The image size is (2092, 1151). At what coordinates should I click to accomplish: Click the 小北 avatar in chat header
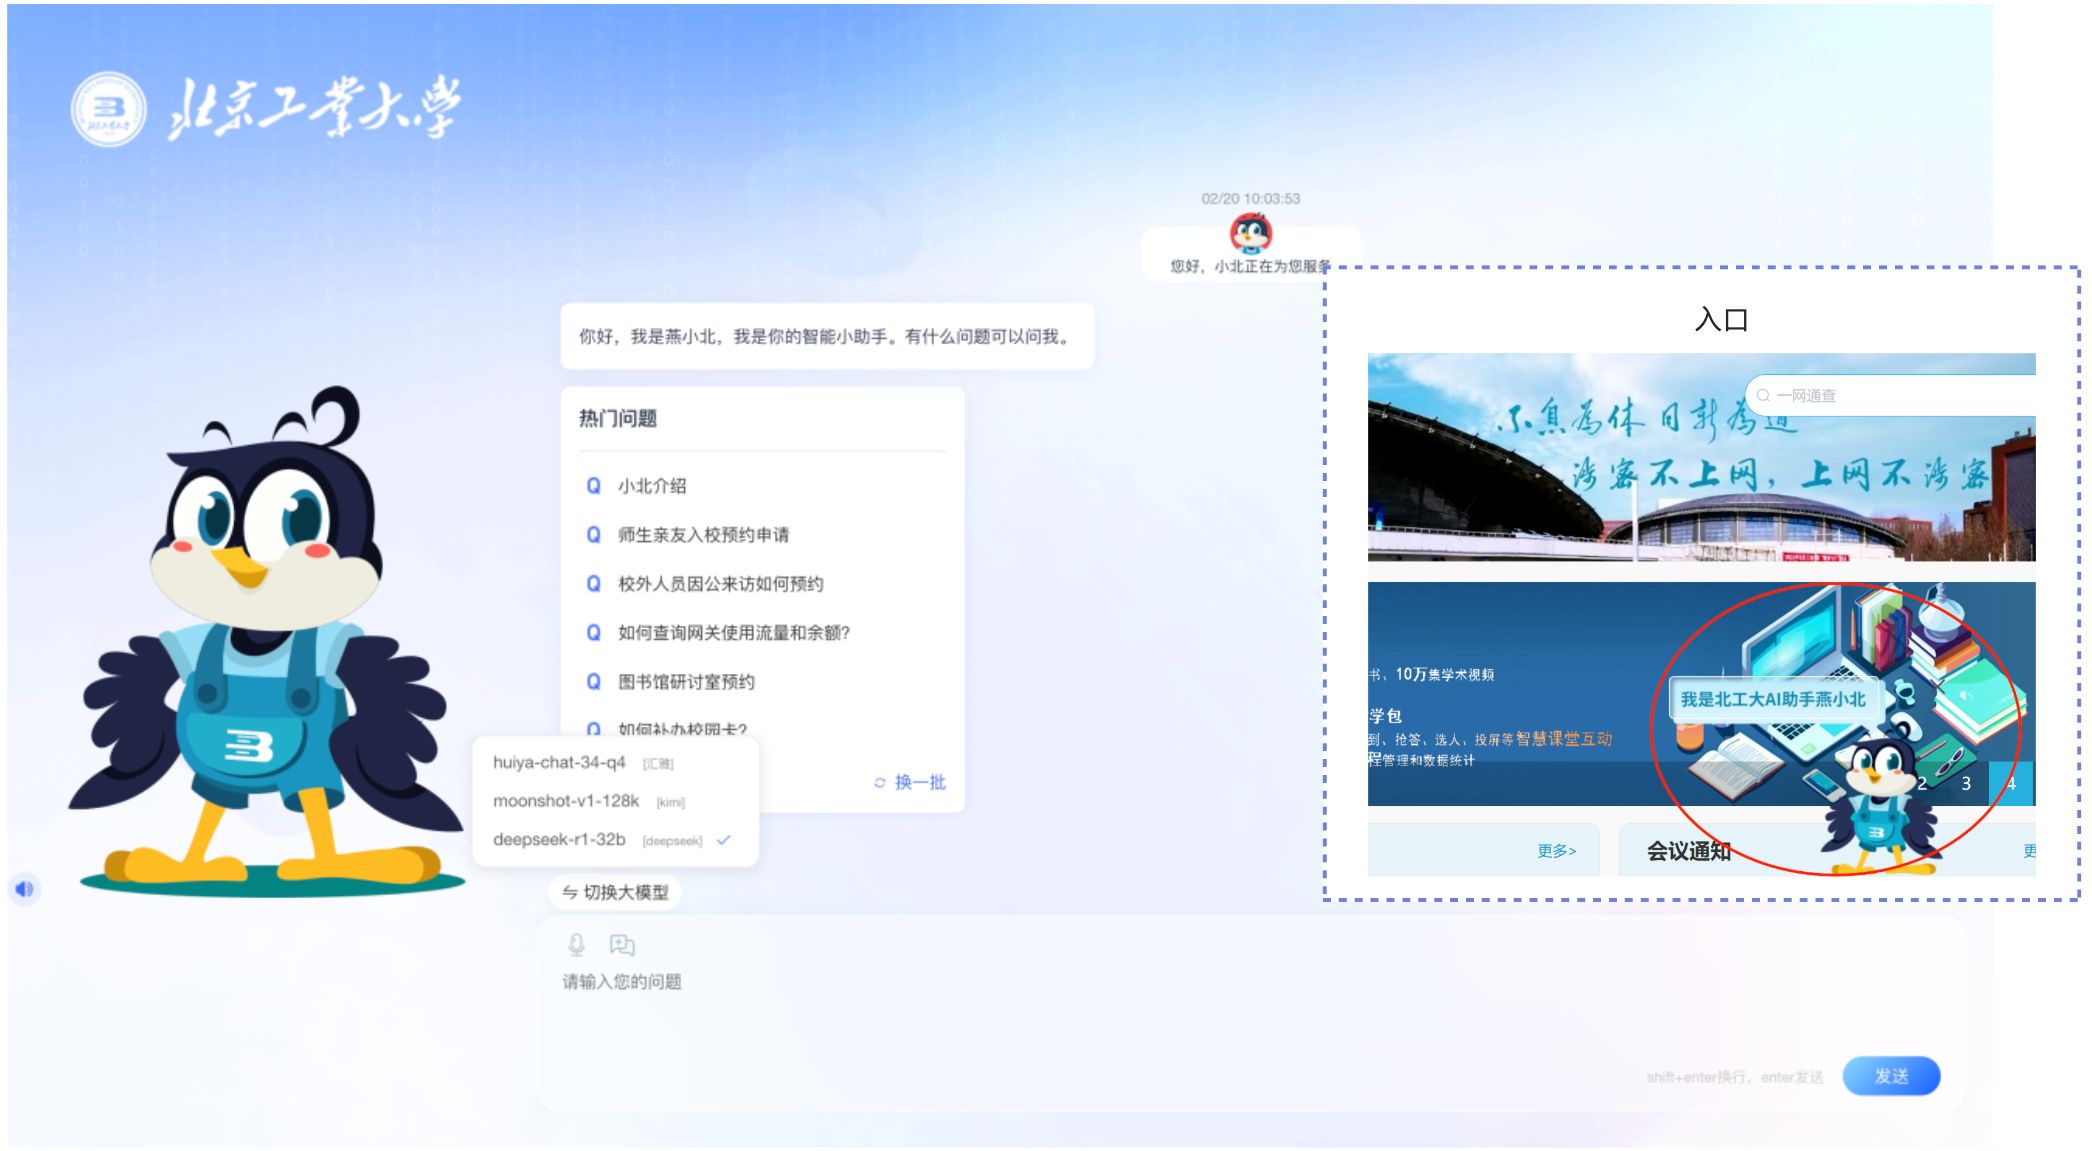pyautogui.click(x=1250, y=233)
